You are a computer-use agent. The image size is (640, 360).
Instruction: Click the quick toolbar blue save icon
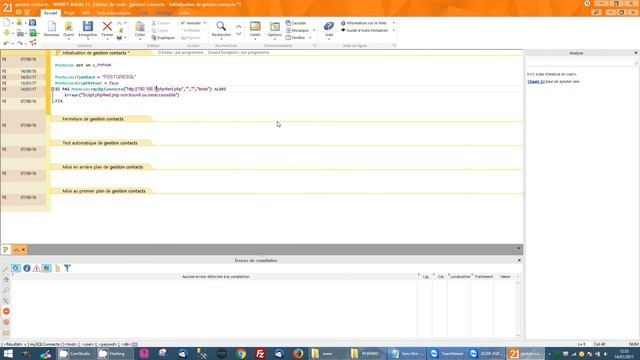pos(32,22)
